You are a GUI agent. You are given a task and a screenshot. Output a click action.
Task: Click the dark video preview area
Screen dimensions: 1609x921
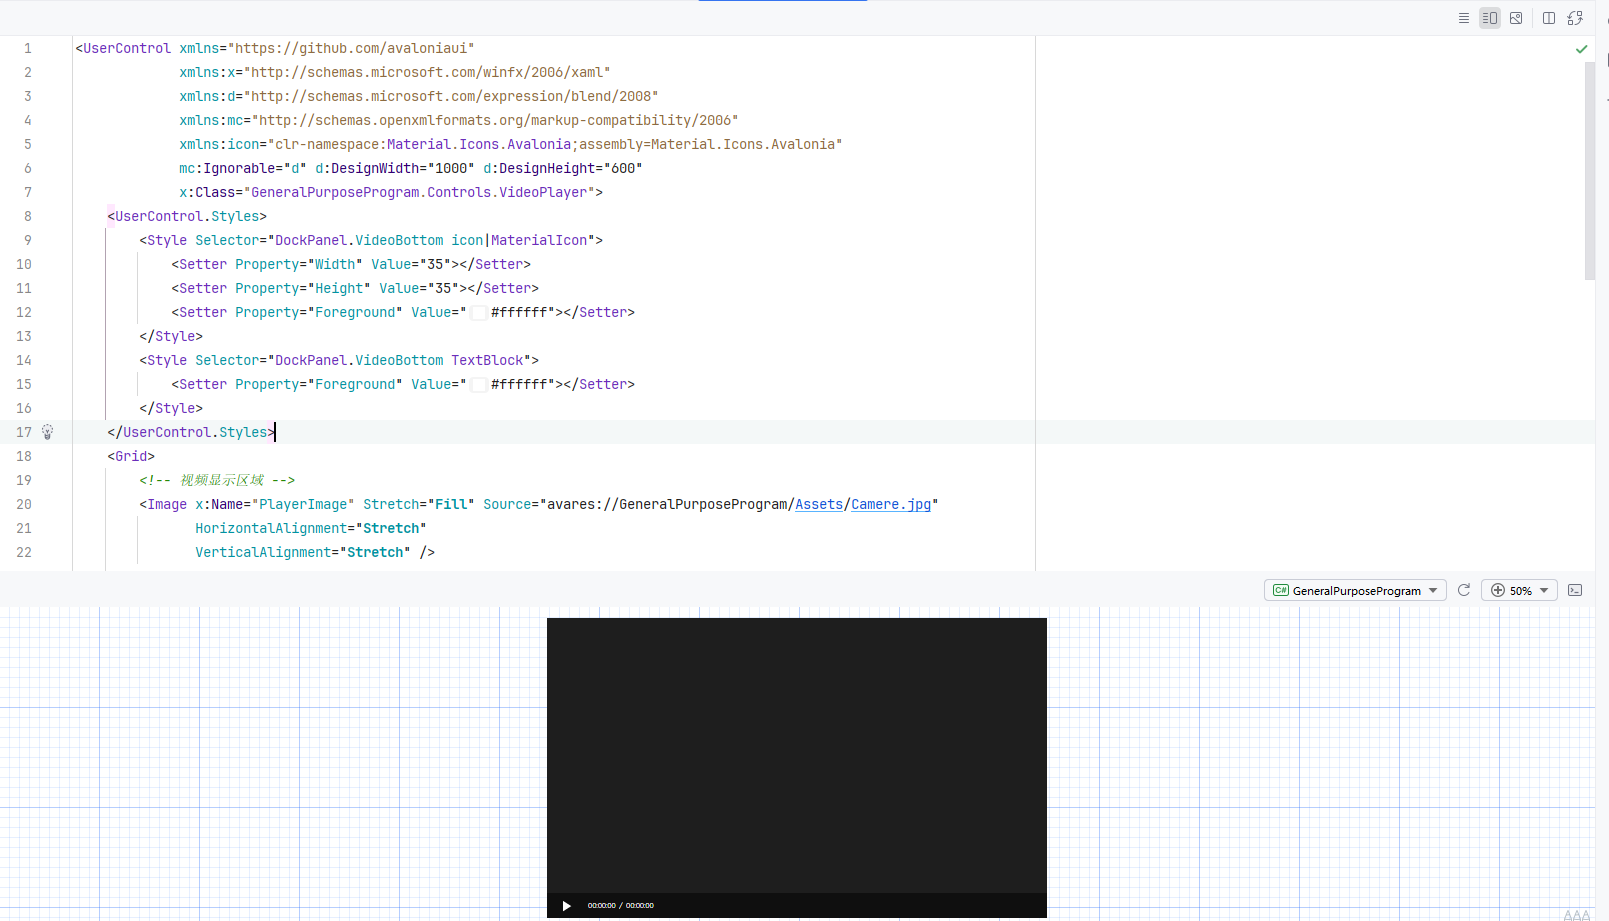tap(797, 755)
